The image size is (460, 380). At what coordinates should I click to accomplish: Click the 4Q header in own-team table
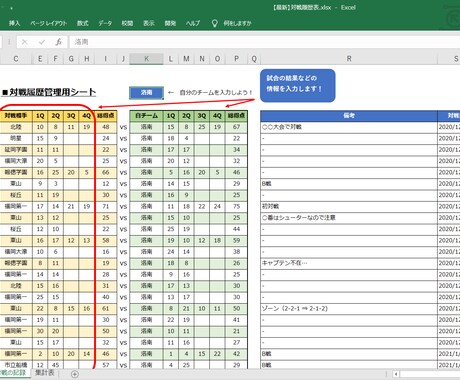(x=217, y=116)
